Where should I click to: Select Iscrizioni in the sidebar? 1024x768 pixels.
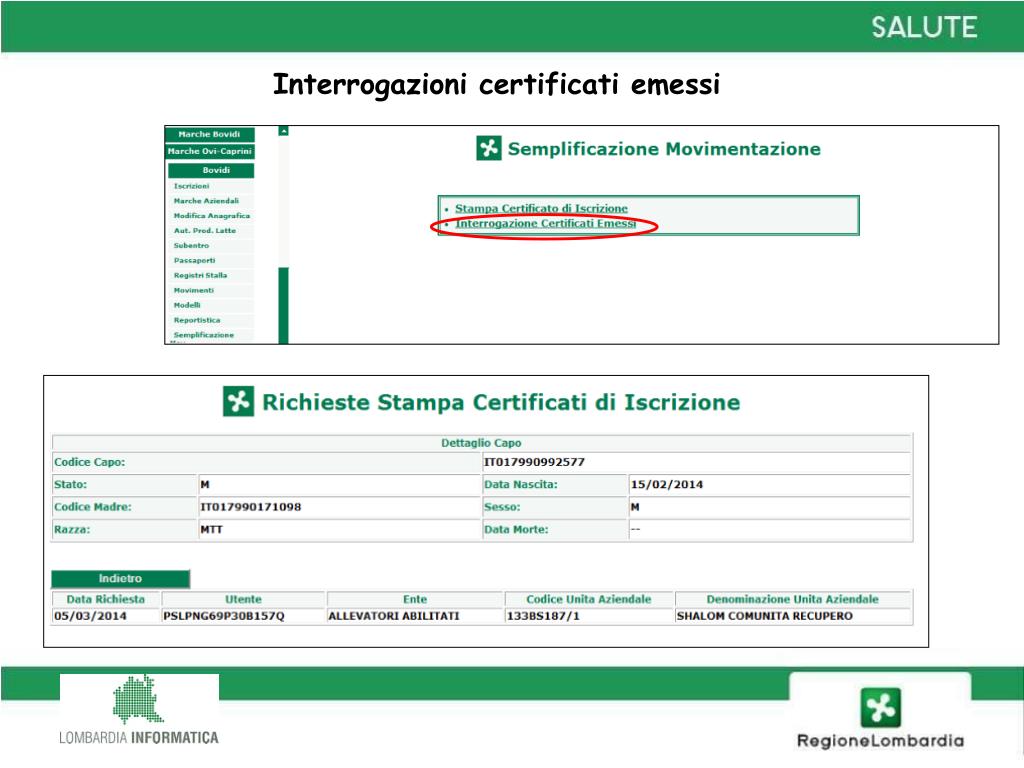tap(191, 186)
